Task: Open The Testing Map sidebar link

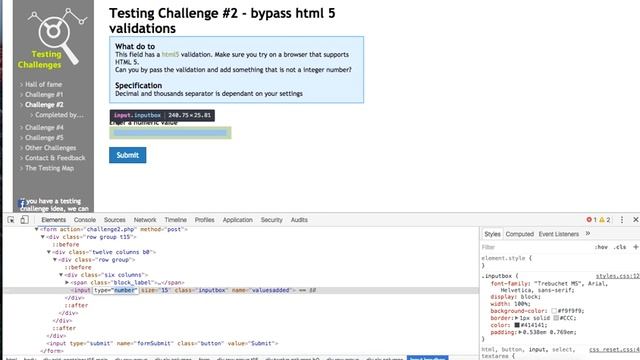Action: (x=49, y=168)
